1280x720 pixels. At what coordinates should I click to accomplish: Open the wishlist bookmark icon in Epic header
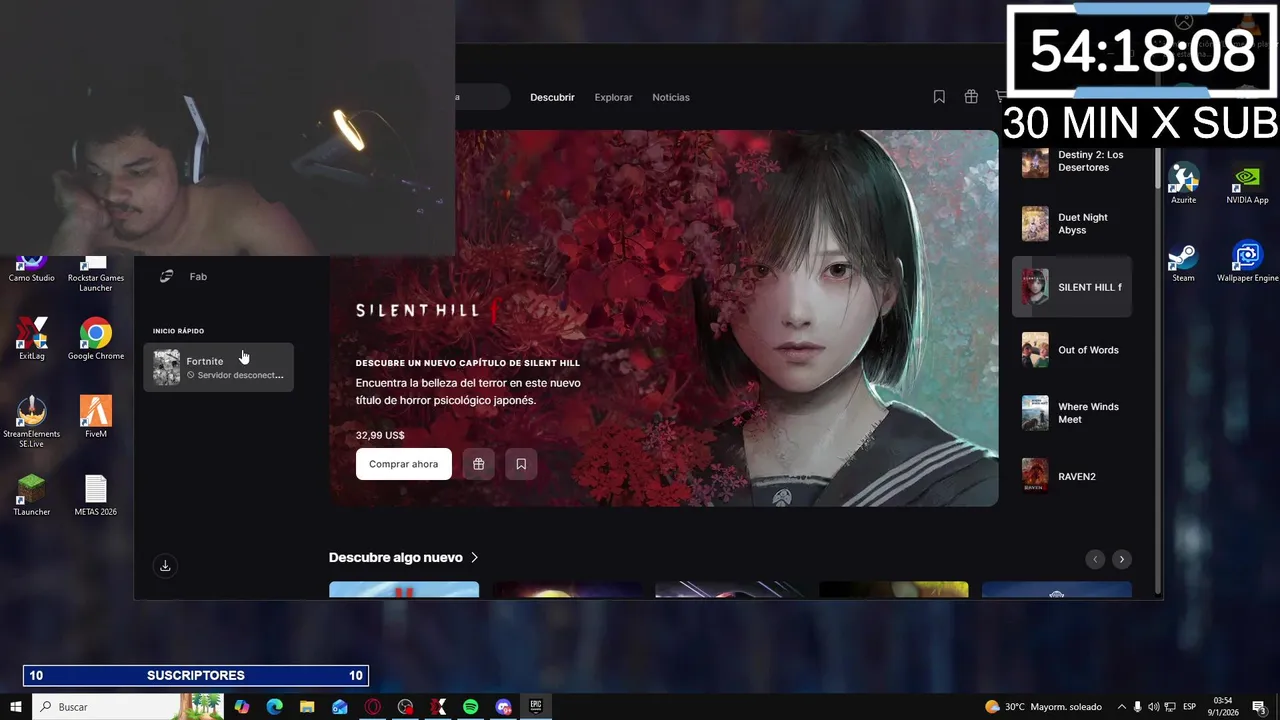point(939,97)
